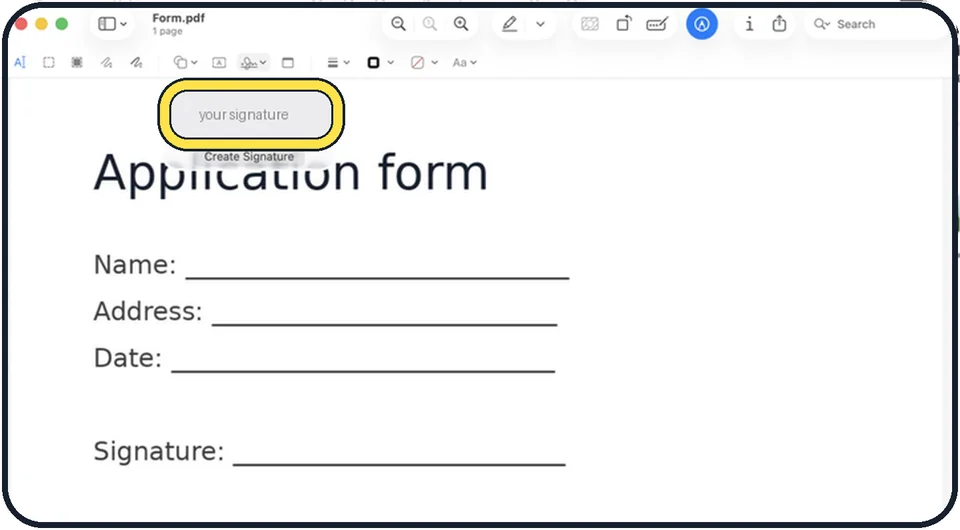Choose Create Signature
The height and width of the screenshot is (530, 960).
click(249, 157)
